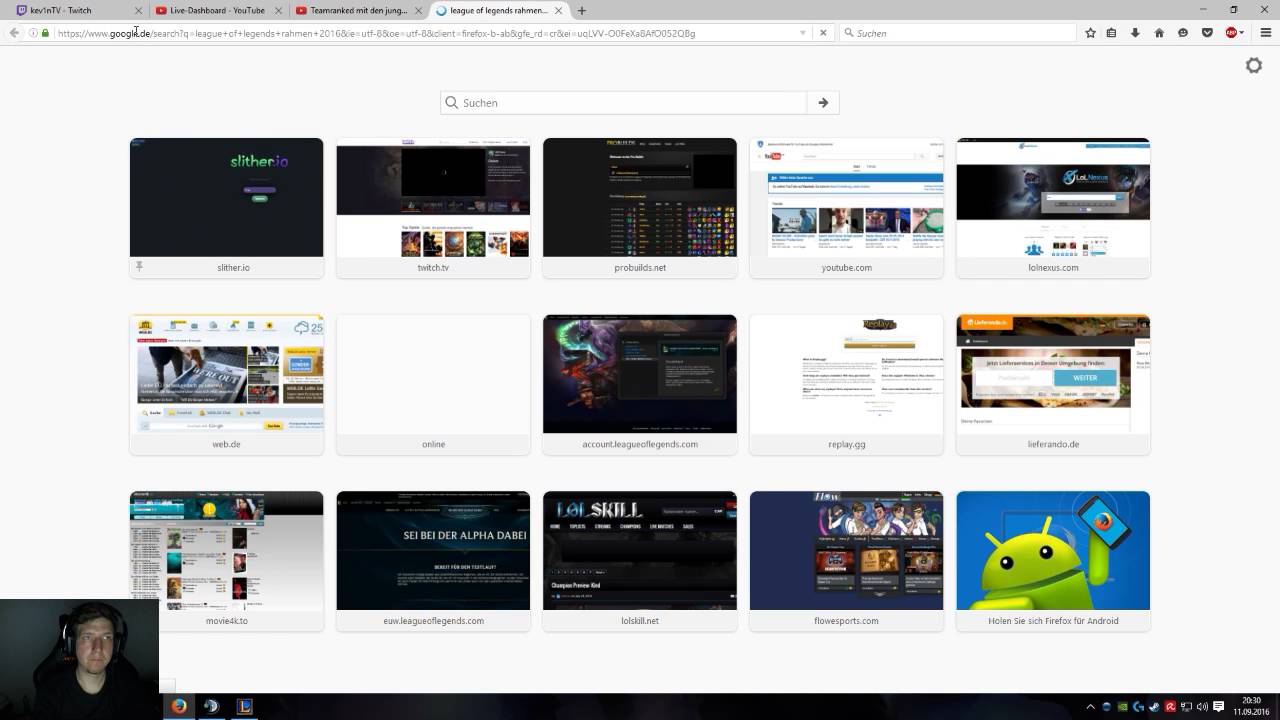Screen dimensions: 1280x720
Task: Open a new tab with plus button
Action: 582,10
